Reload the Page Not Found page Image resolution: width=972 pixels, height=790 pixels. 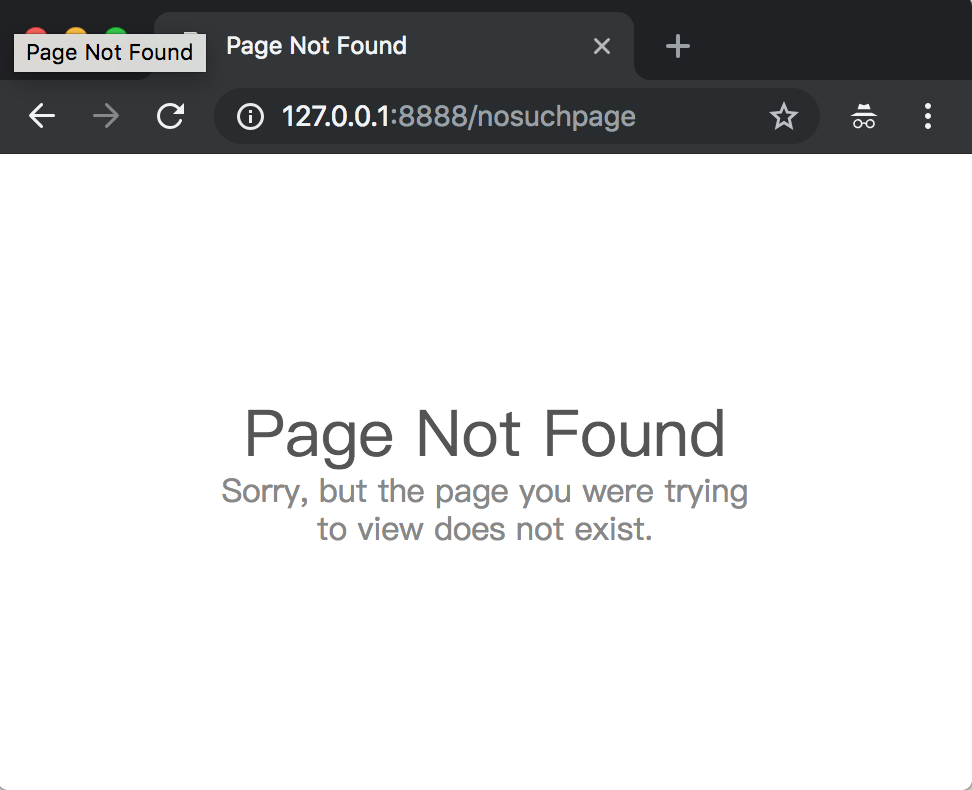coord(170,117)
